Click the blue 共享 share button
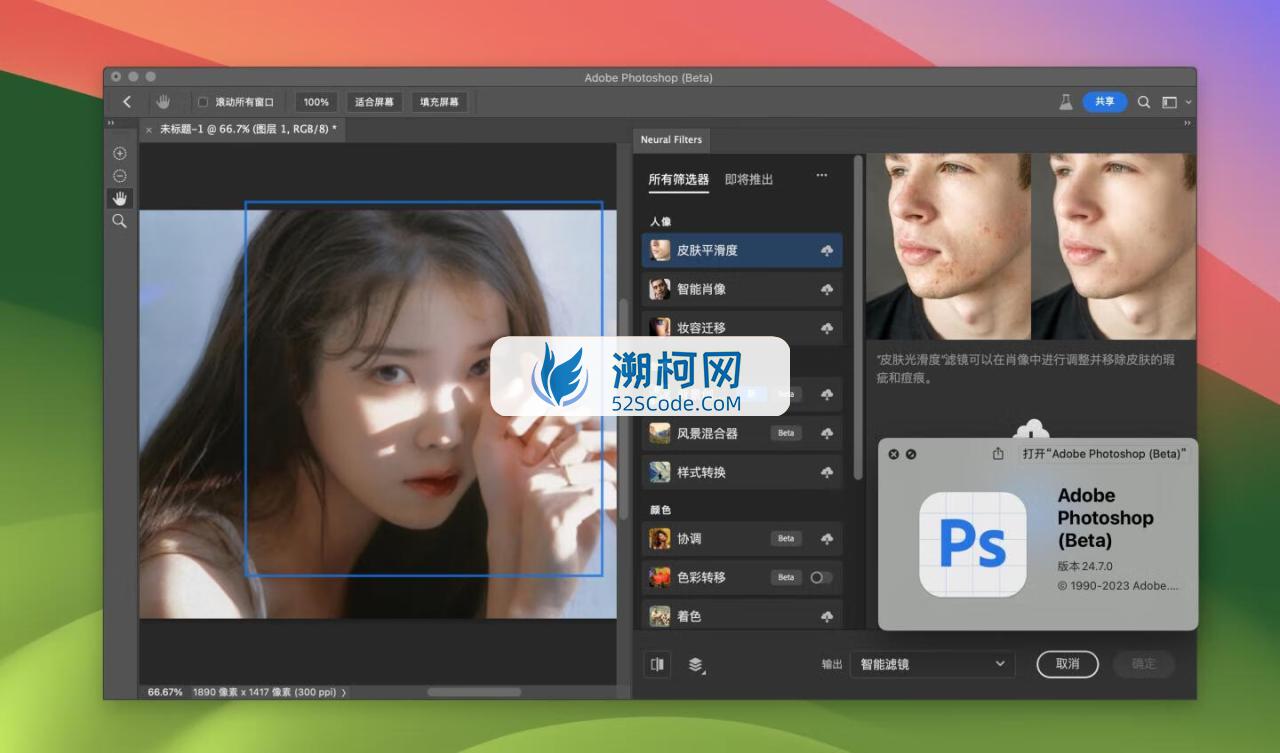 point(1104,102)
